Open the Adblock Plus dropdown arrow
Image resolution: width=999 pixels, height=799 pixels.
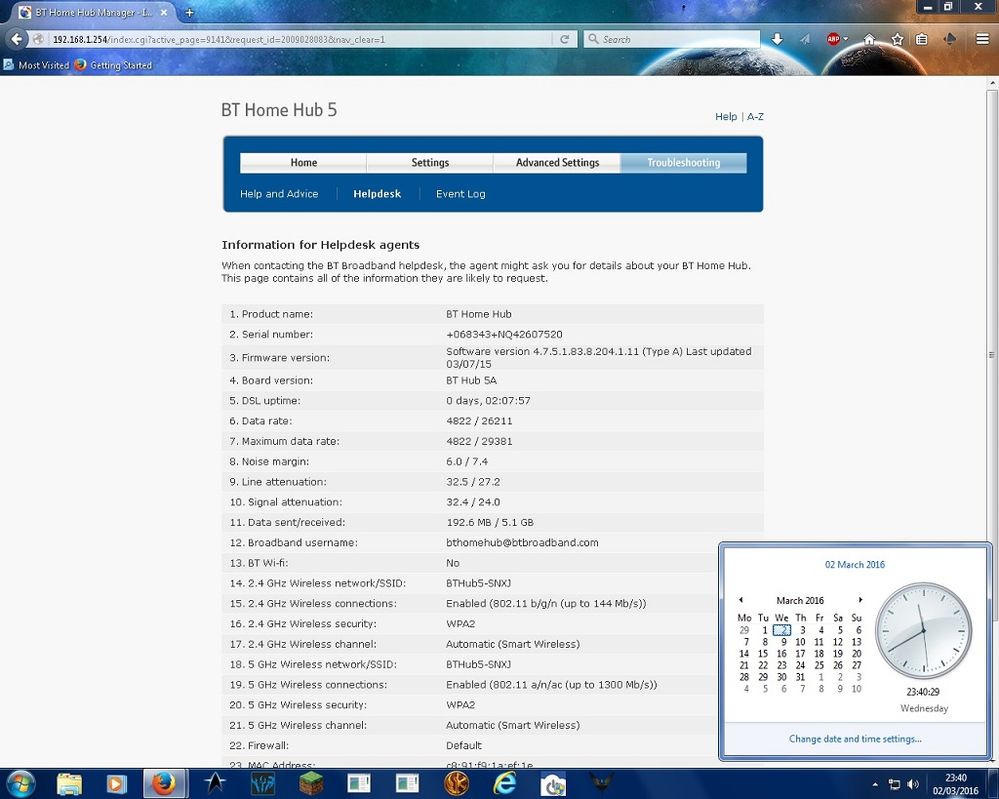click(845, 40)
